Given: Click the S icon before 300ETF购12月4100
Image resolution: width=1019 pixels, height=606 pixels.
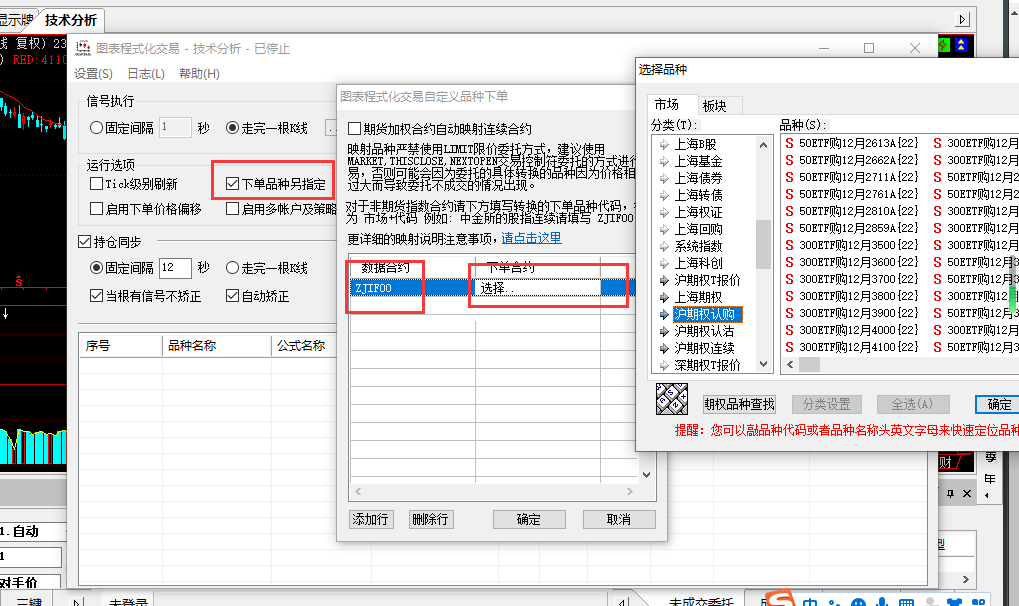Looking at the screenshot, I should pyautogui.click(x=789, y=347).
